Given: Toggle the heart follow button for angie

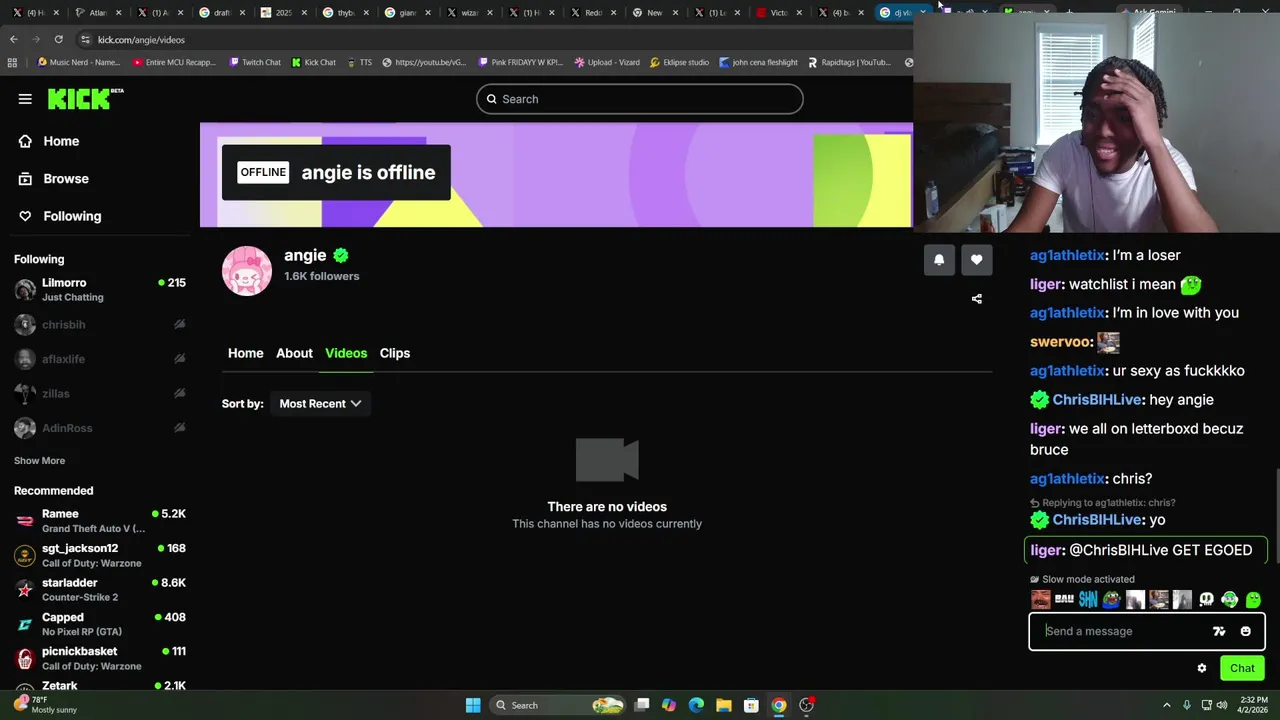Looking at the screenshot, I should click(977, 260).
